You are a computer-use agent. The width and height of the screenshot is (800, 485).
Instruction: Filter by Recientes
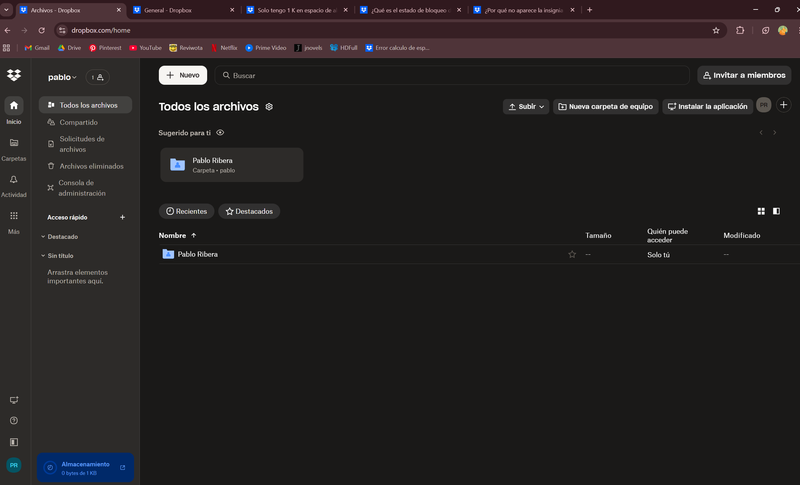[x=186, y=211]
